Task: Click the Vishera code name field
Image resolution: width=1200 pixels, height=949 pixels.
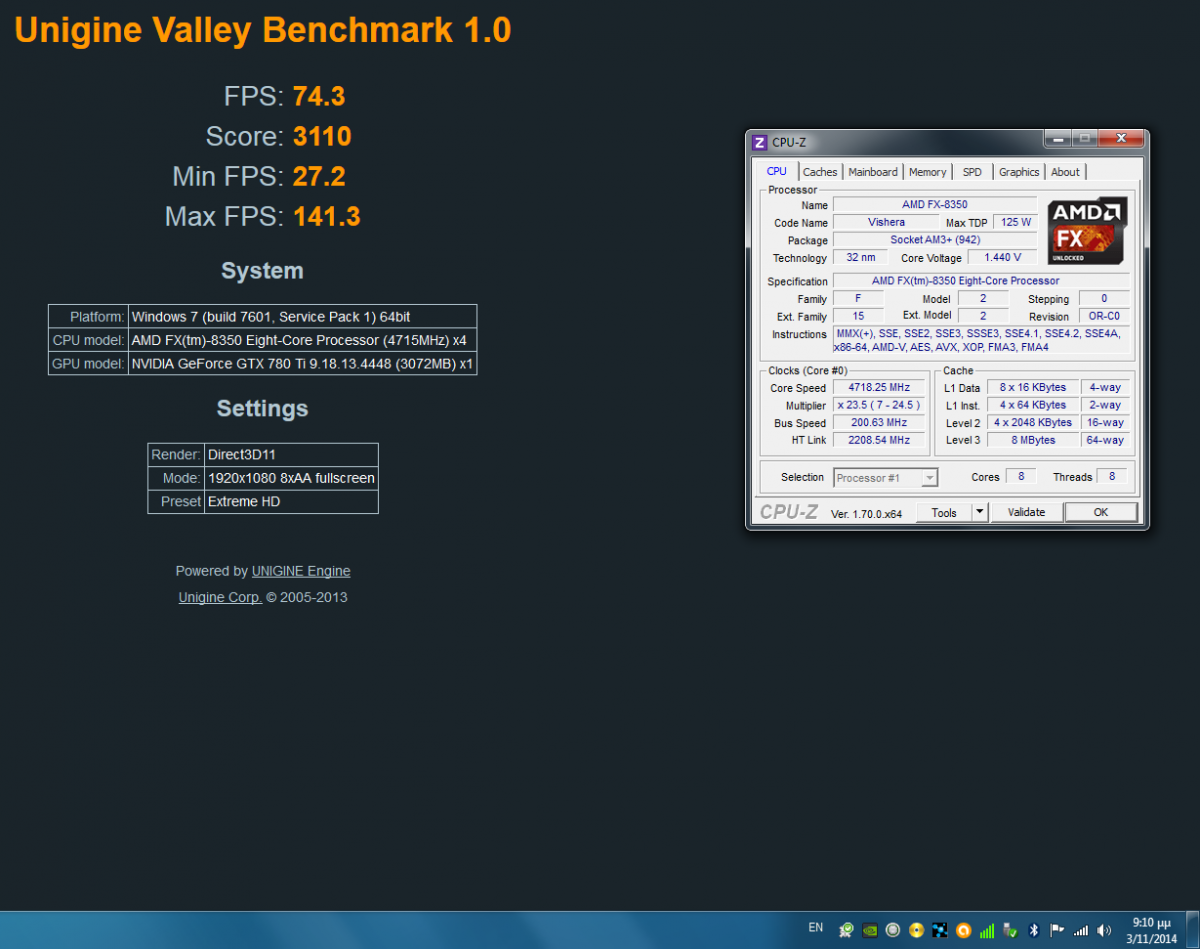Action: click(x=886, y=222)
